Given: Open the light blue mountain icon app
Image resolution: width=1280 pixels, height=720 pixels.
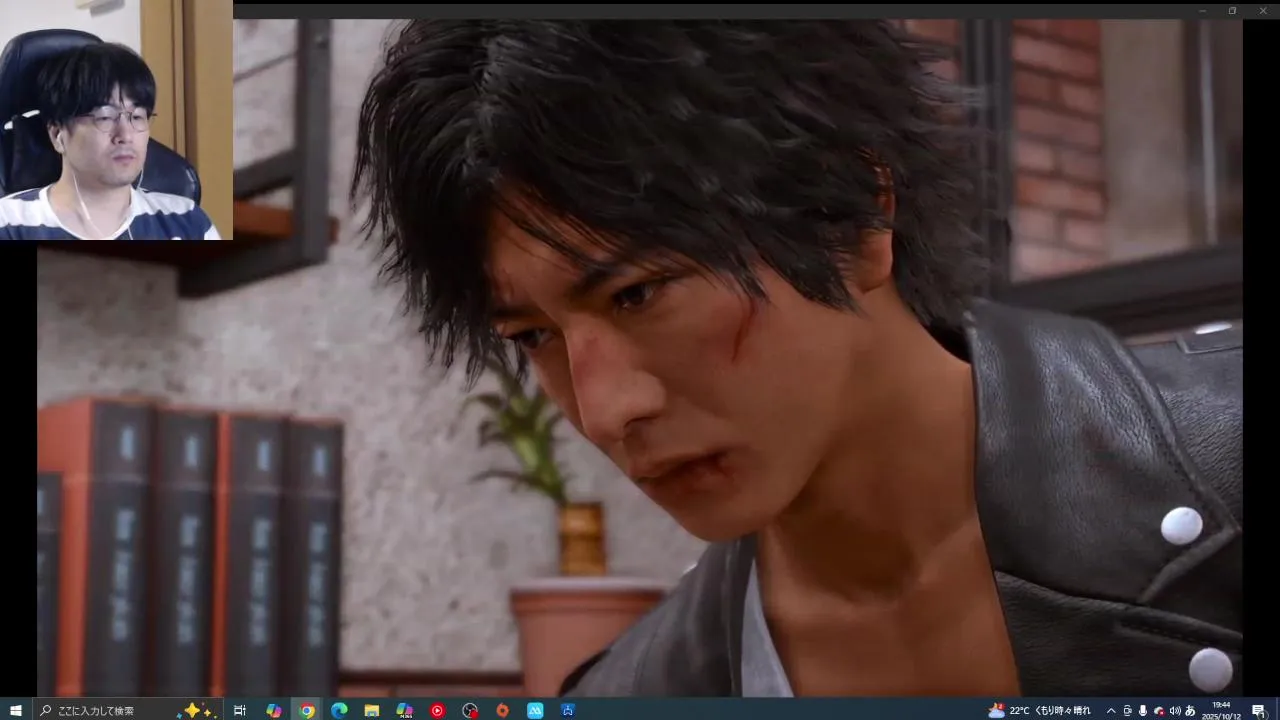Looking at the screenshot, I should click(x=535, y=710).
